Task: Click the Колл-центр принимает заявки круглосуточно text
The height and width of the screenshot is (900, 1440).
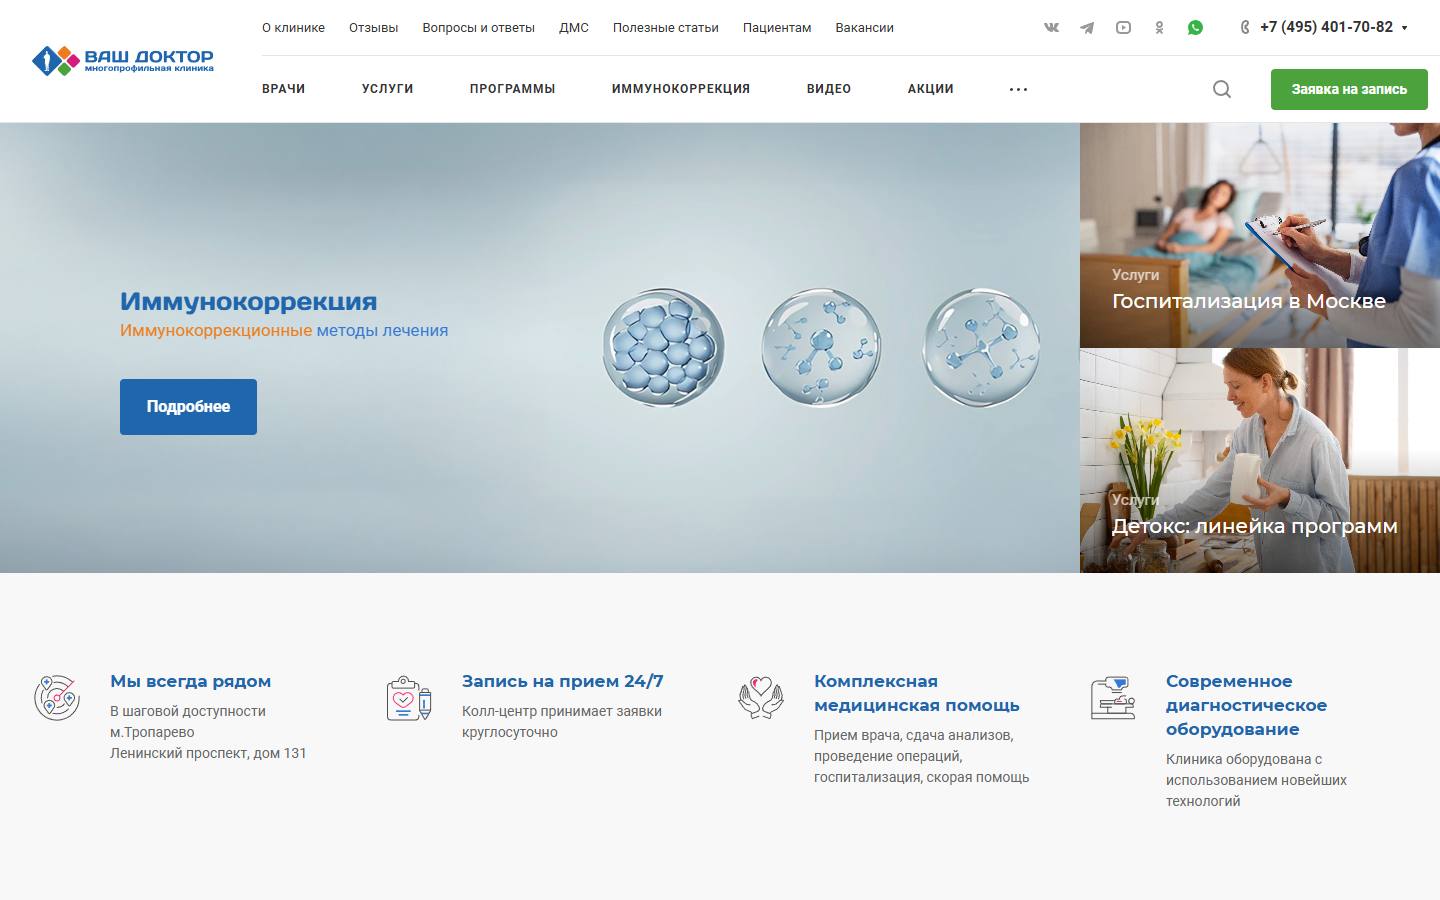Action: 562,722
